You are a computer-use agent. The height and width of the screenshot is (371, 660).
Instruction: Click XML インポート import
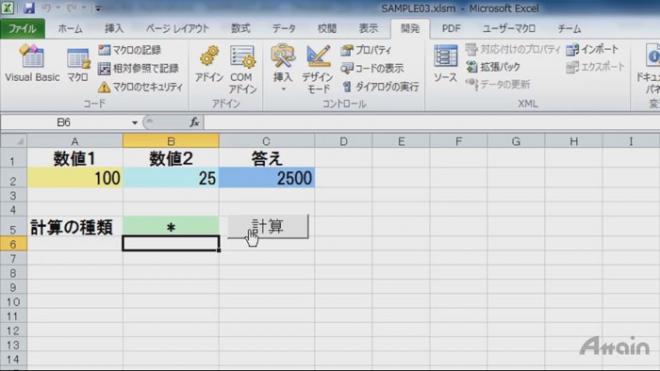coord(592,49)
